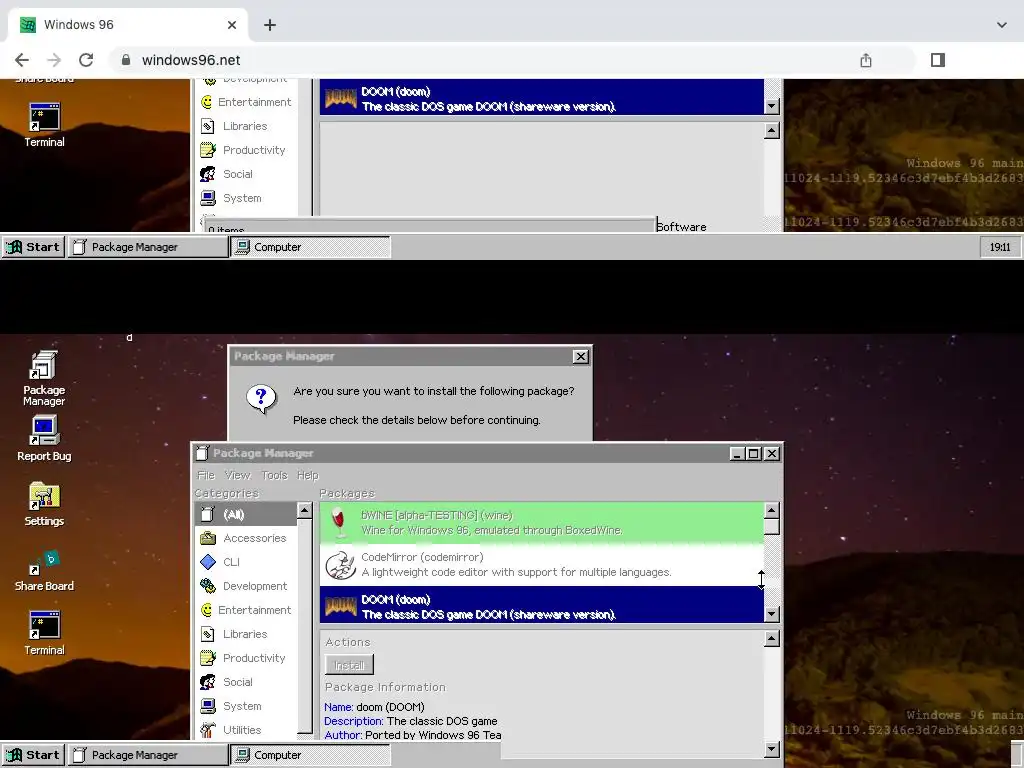1024x768 pixels.
Task: Select the bWINE alpha-TESTING package
Action: pyautogui.click(x=541, y=522)
